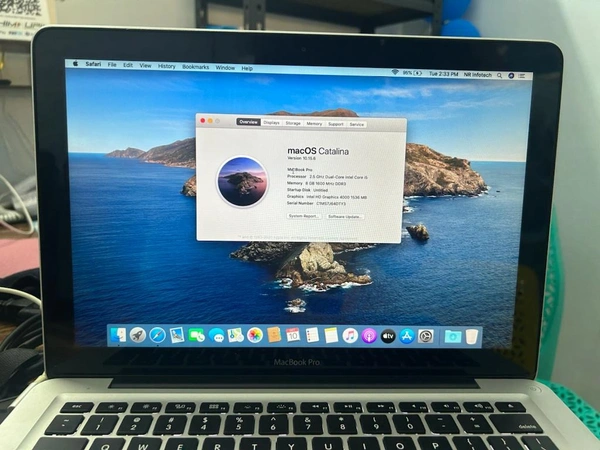Open the Apple TV app in dock
This screenshot has width=600, height=450.
[388, 336]
